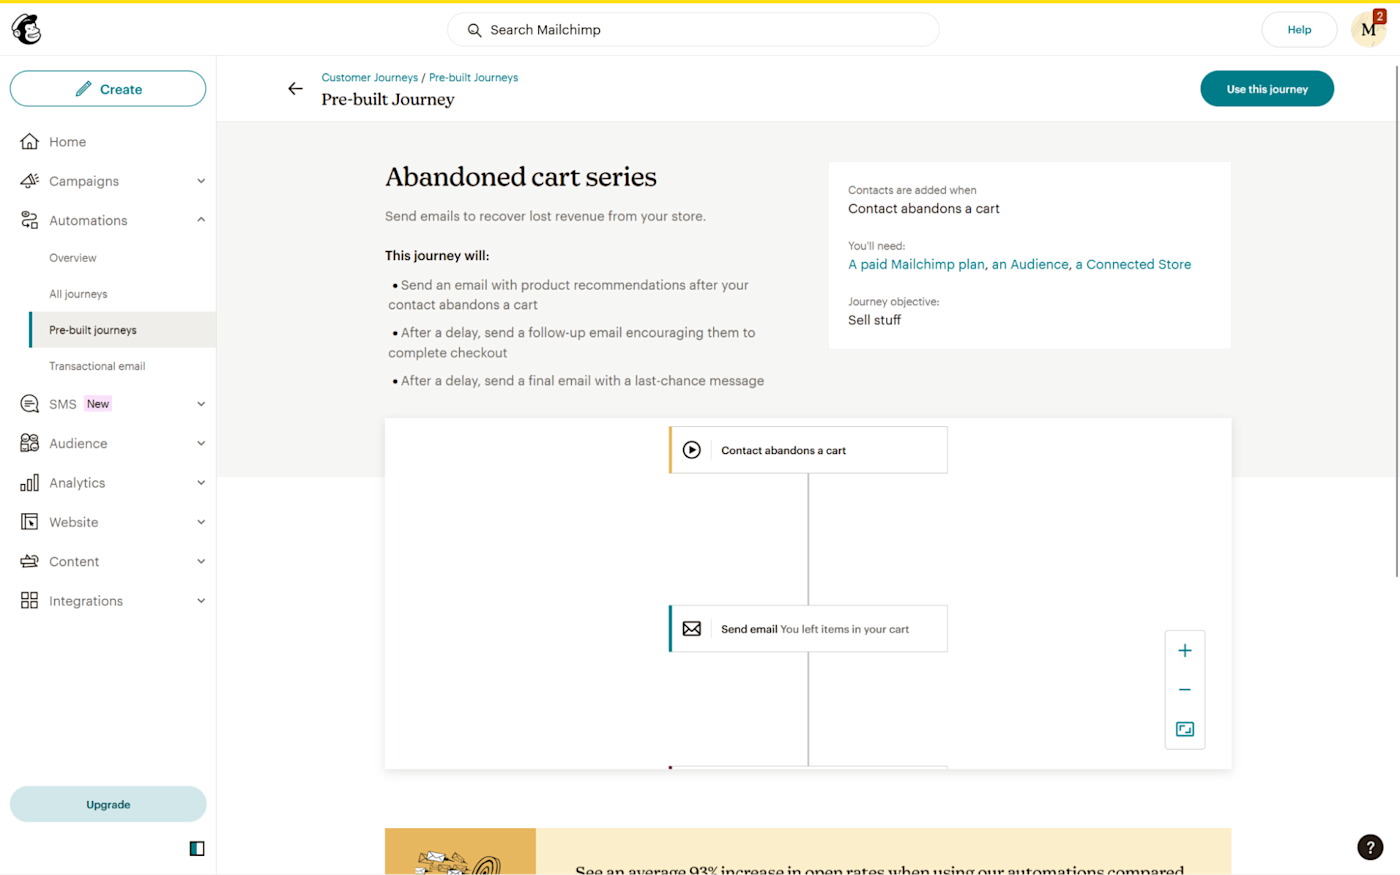This screenshot has height=875, width=1400.
Task: Expand the Analytics menu chevron
Action: [x=201, y=483]
